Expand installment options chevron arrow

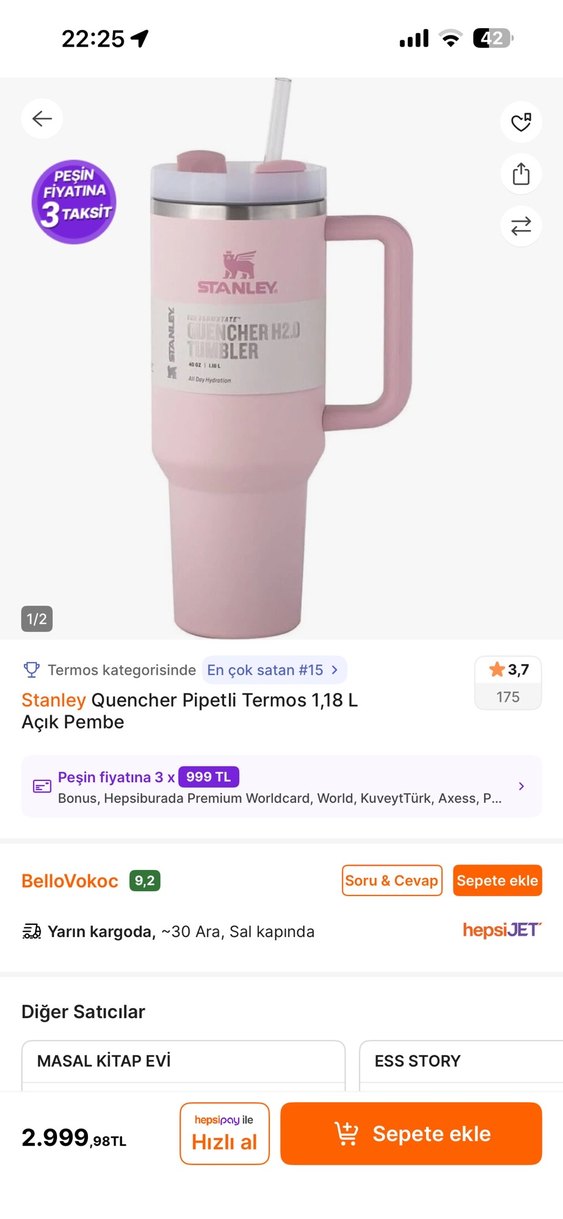pyautogui.click(x=521, y=786)
